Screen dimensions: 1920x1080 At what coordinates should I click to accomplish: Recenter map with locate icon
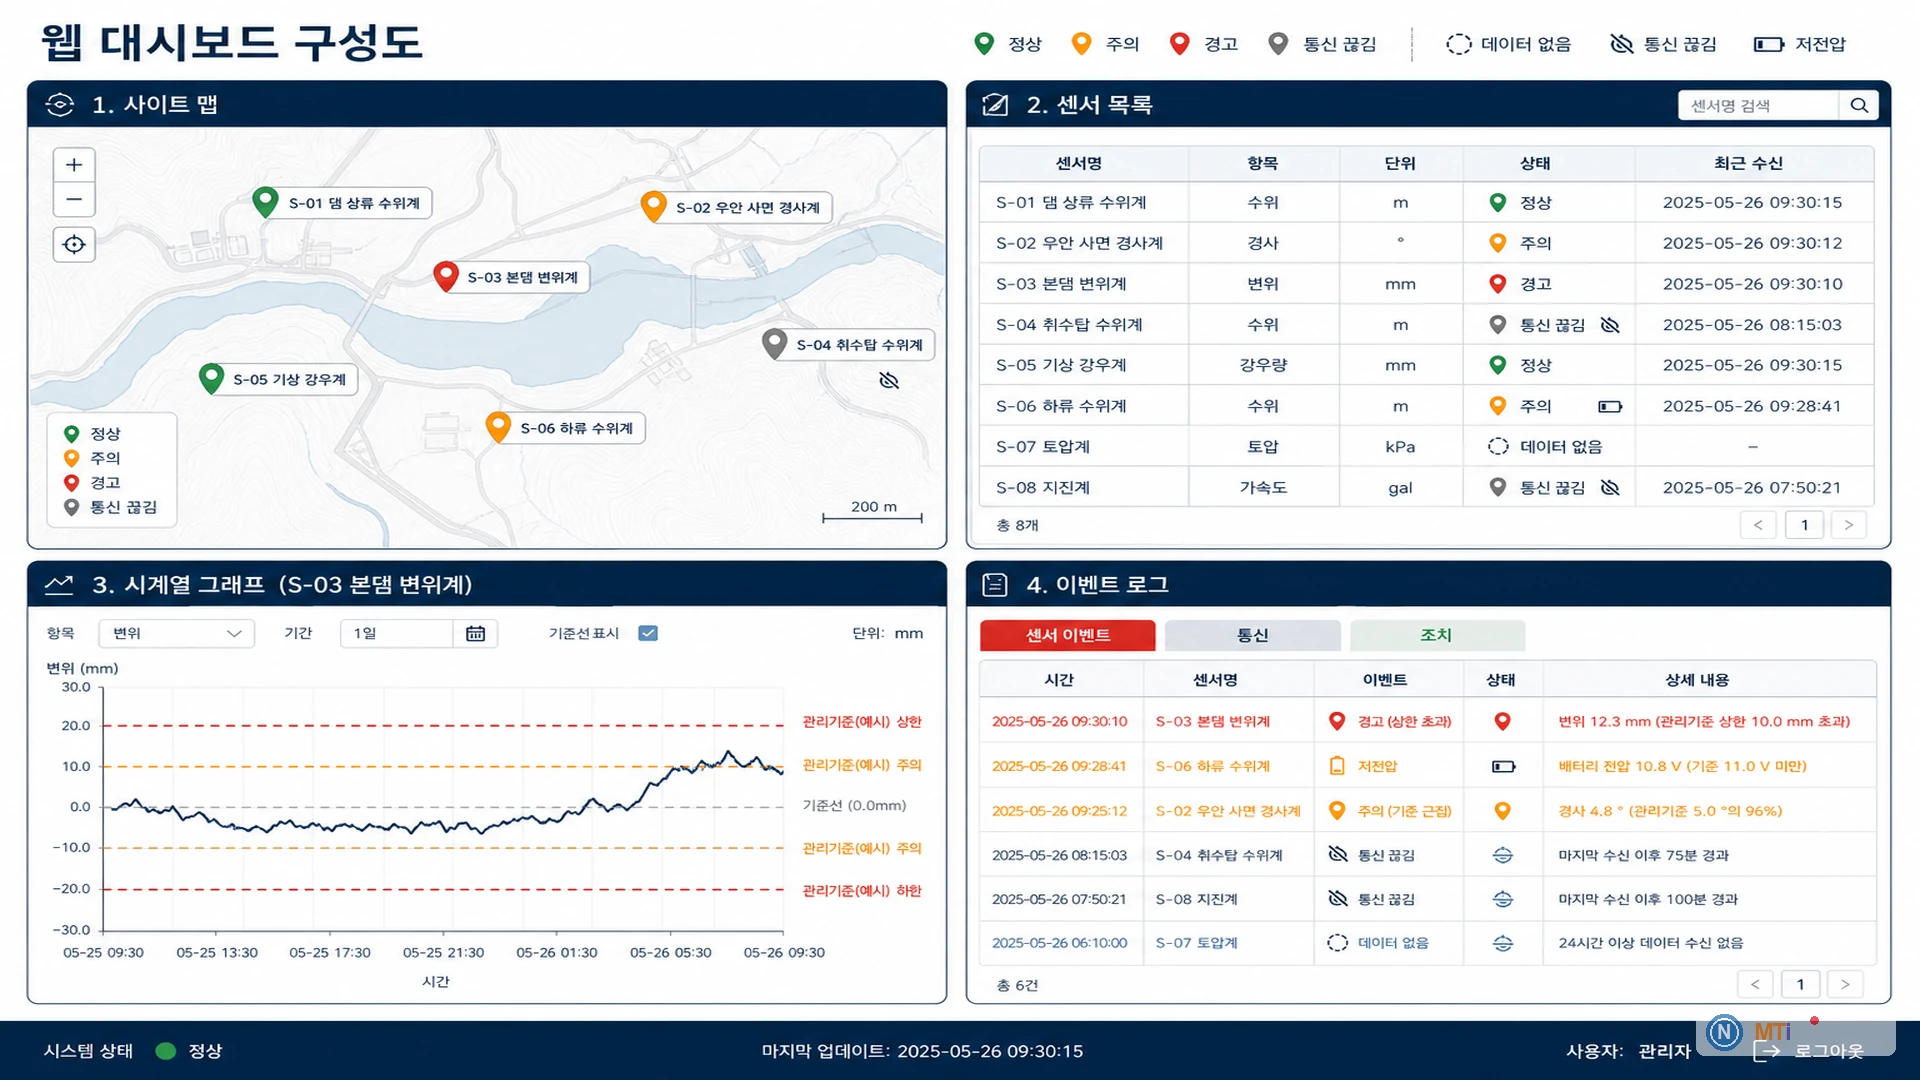74,244
